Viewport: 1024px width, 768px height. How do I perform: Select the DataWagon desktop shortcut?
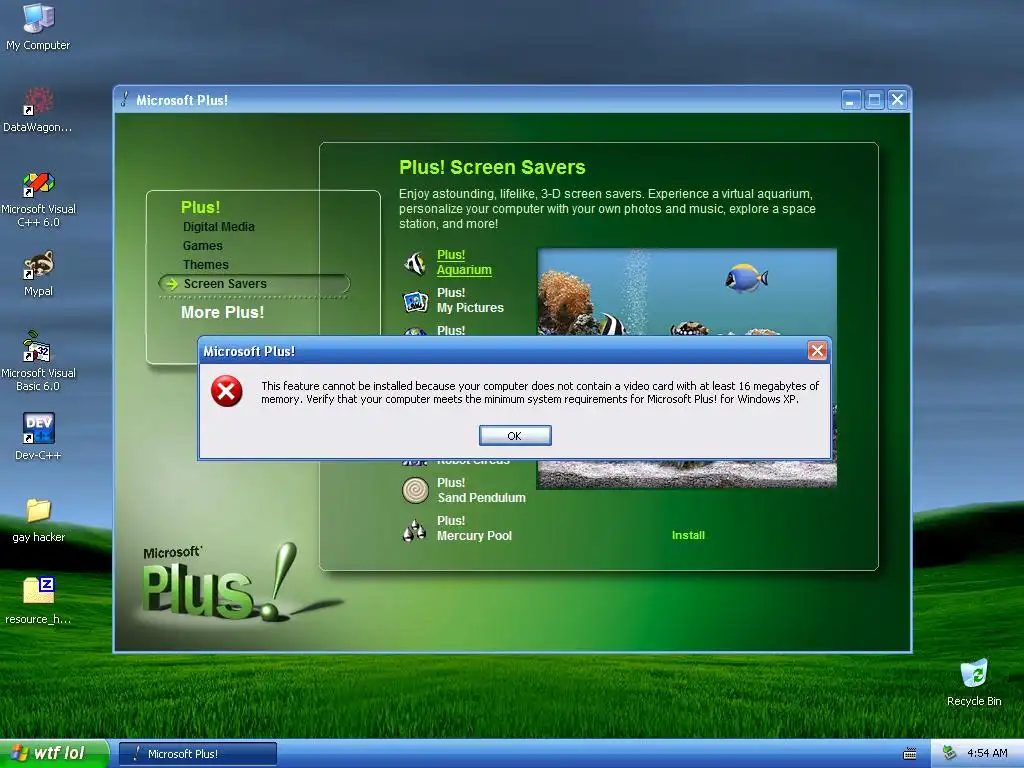tap(38, 110)
